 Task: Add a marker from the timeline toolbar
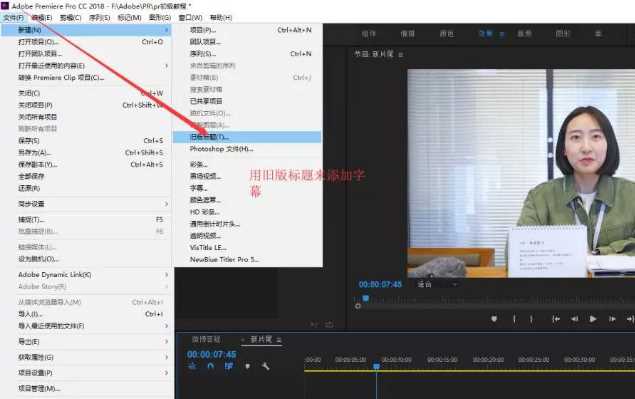click(247, 366)
